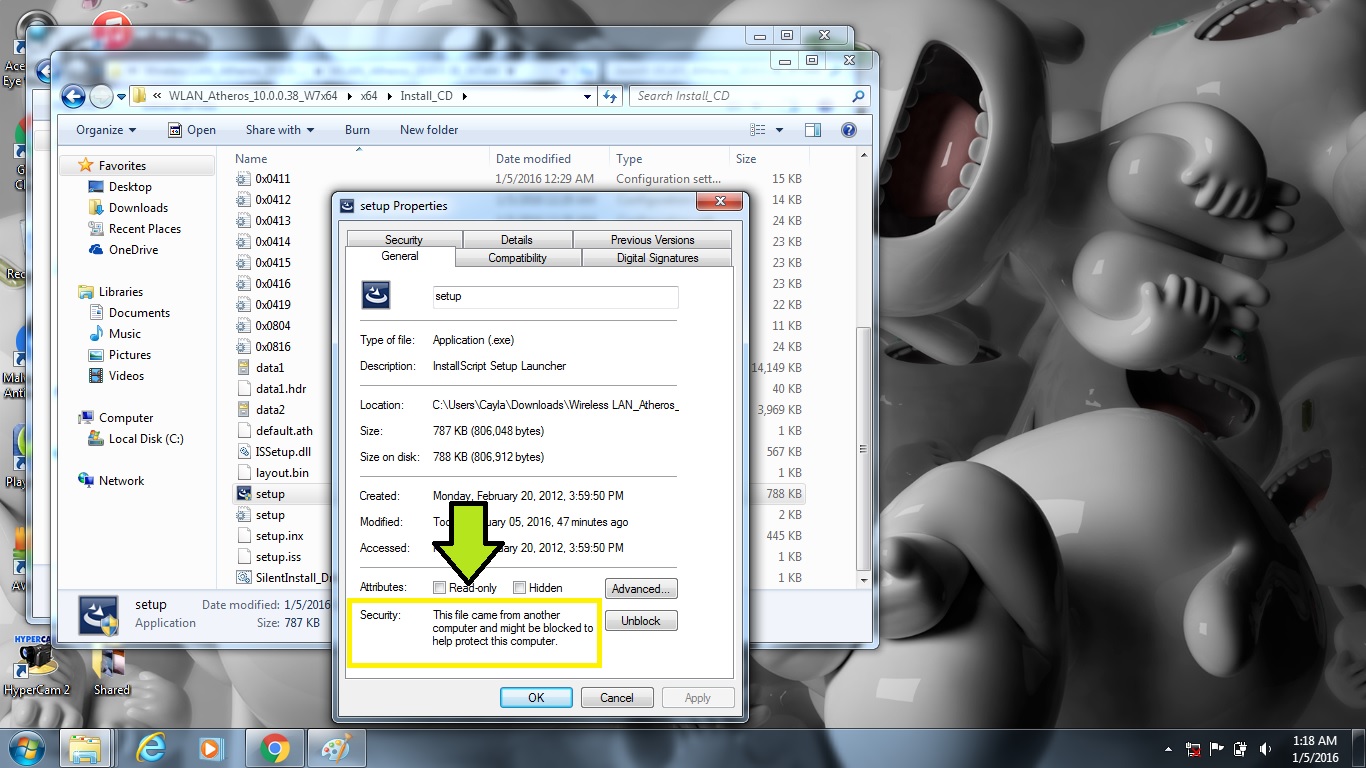Expand the breadcrumb arrow after Install_CD

[464, 97]
